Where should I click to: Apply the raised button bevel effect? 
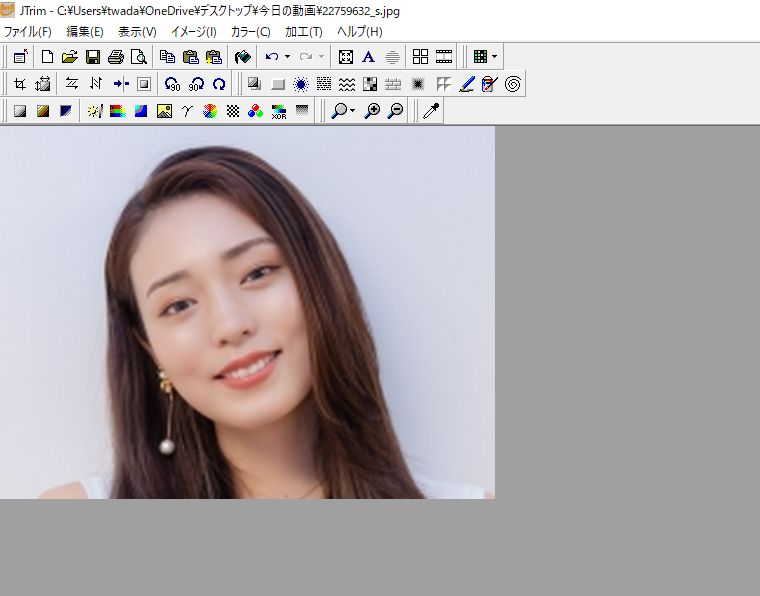pyautogui.click(x=278, y=84)
